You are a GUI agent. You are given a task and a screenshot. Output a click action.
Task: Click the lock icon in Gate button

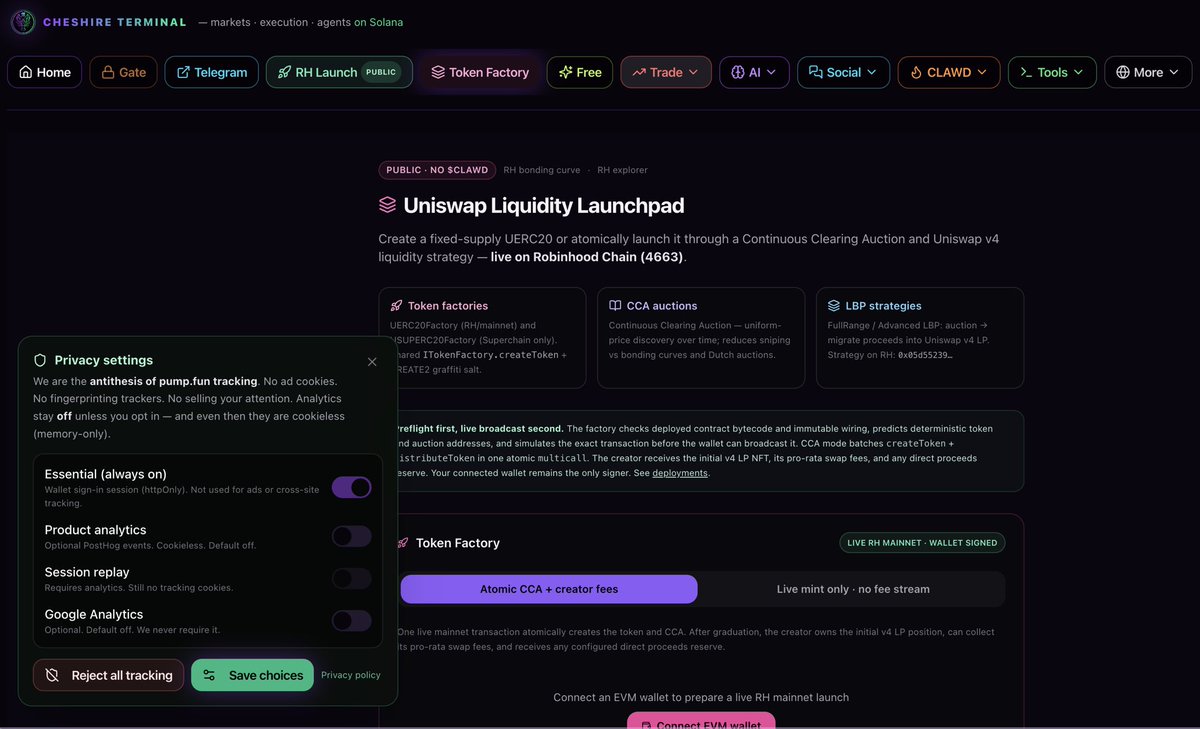point(107,72)
